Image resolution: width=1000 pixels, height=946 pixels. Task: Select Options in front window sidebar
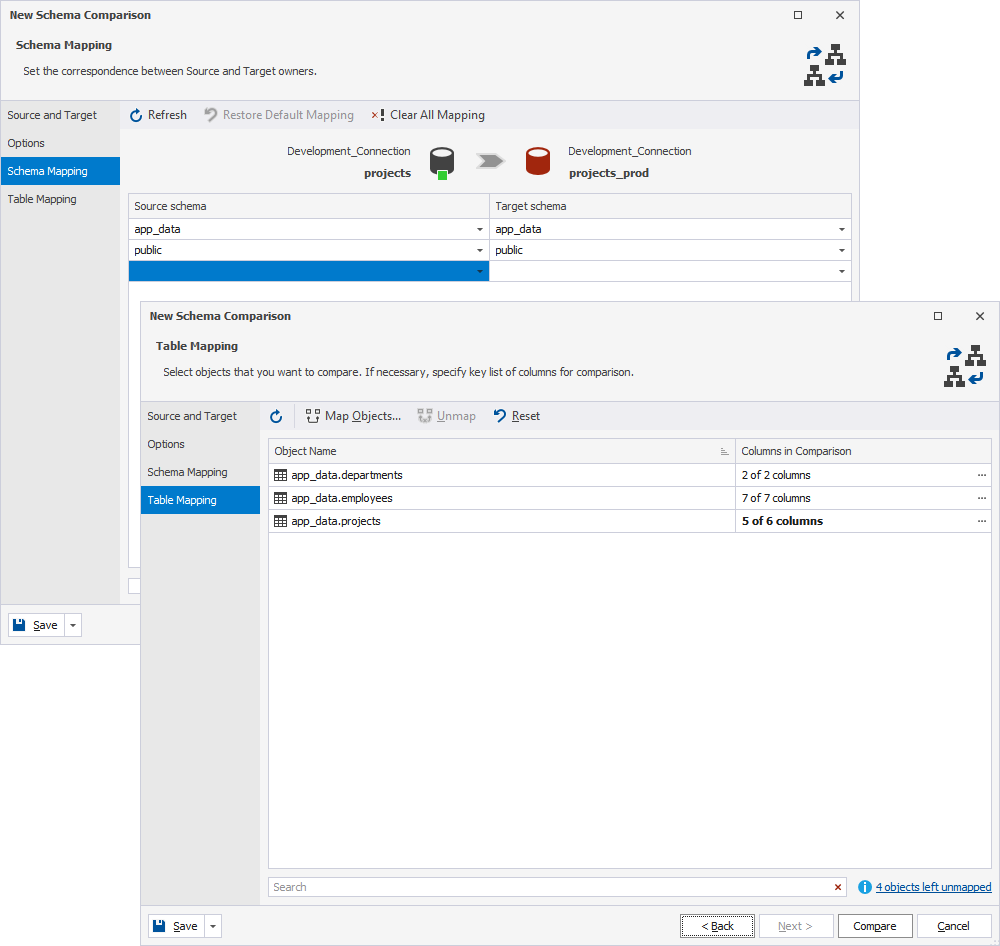point(200,444)
